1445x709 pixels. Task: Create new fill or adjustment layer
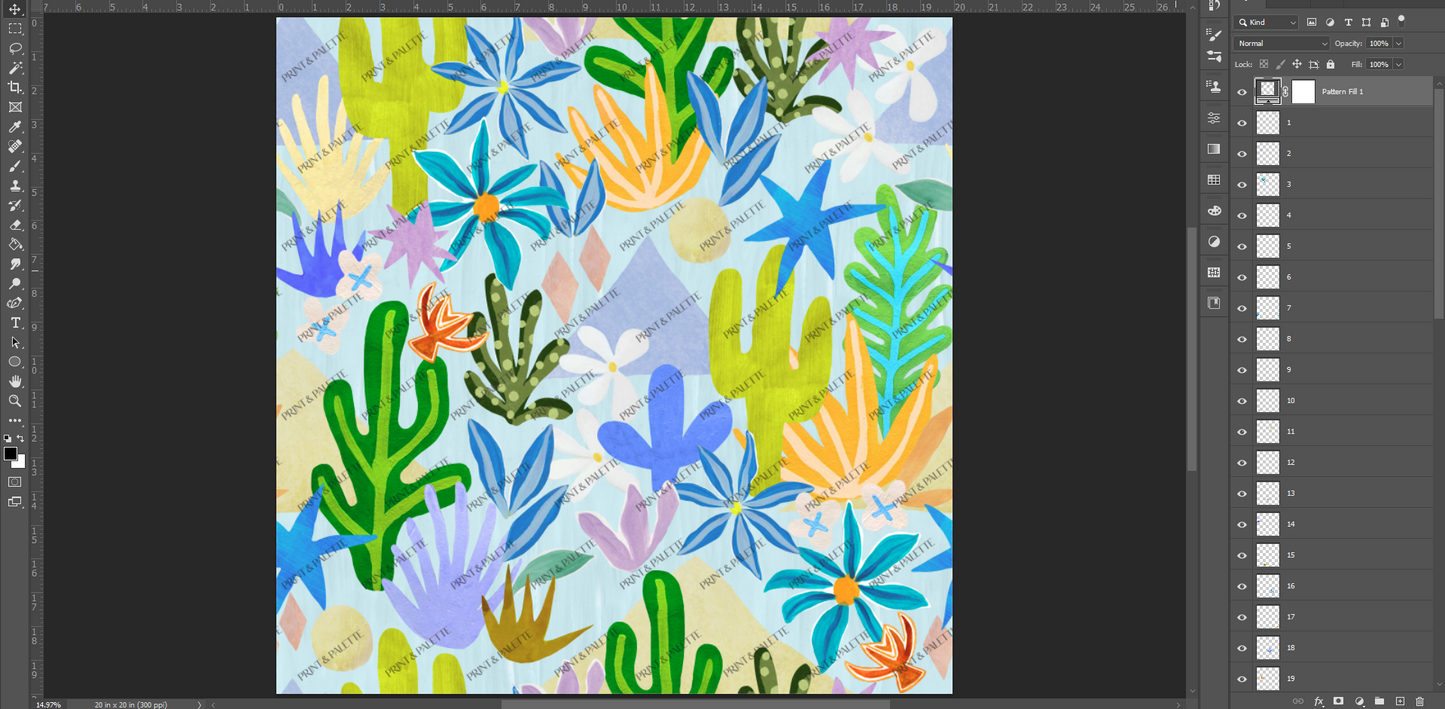1358,701
